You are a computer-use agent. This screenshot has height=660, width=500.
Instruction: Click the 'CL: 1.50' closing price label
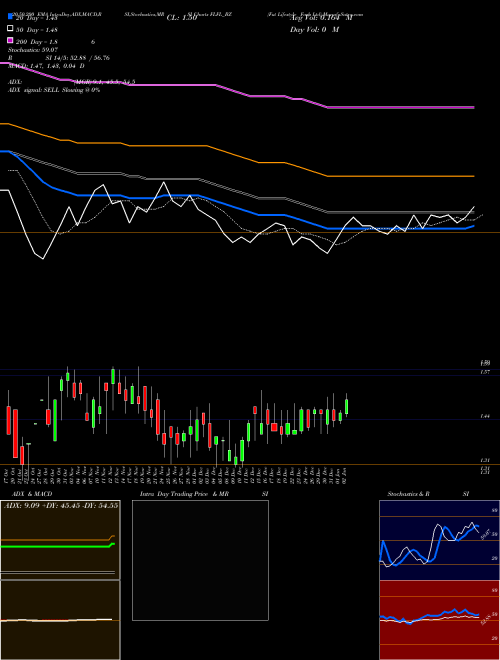(x=182, y=18)
